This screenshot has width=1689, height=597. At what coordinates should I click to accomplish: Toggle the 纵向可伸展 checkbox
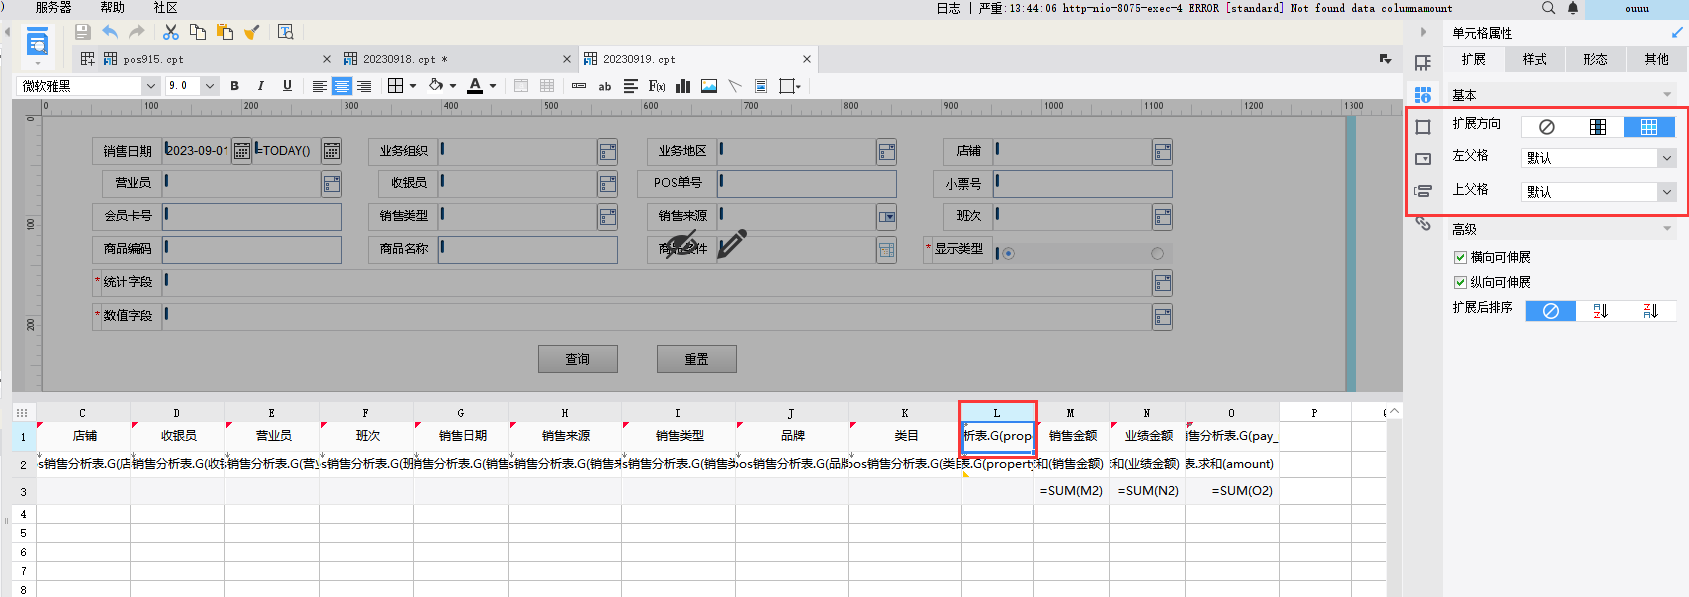(1460, 282)
